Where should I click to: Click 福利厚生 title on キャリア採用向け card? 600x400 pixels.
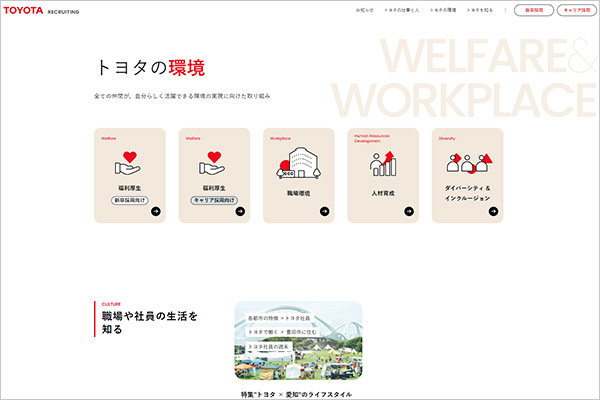coord(214,188)
